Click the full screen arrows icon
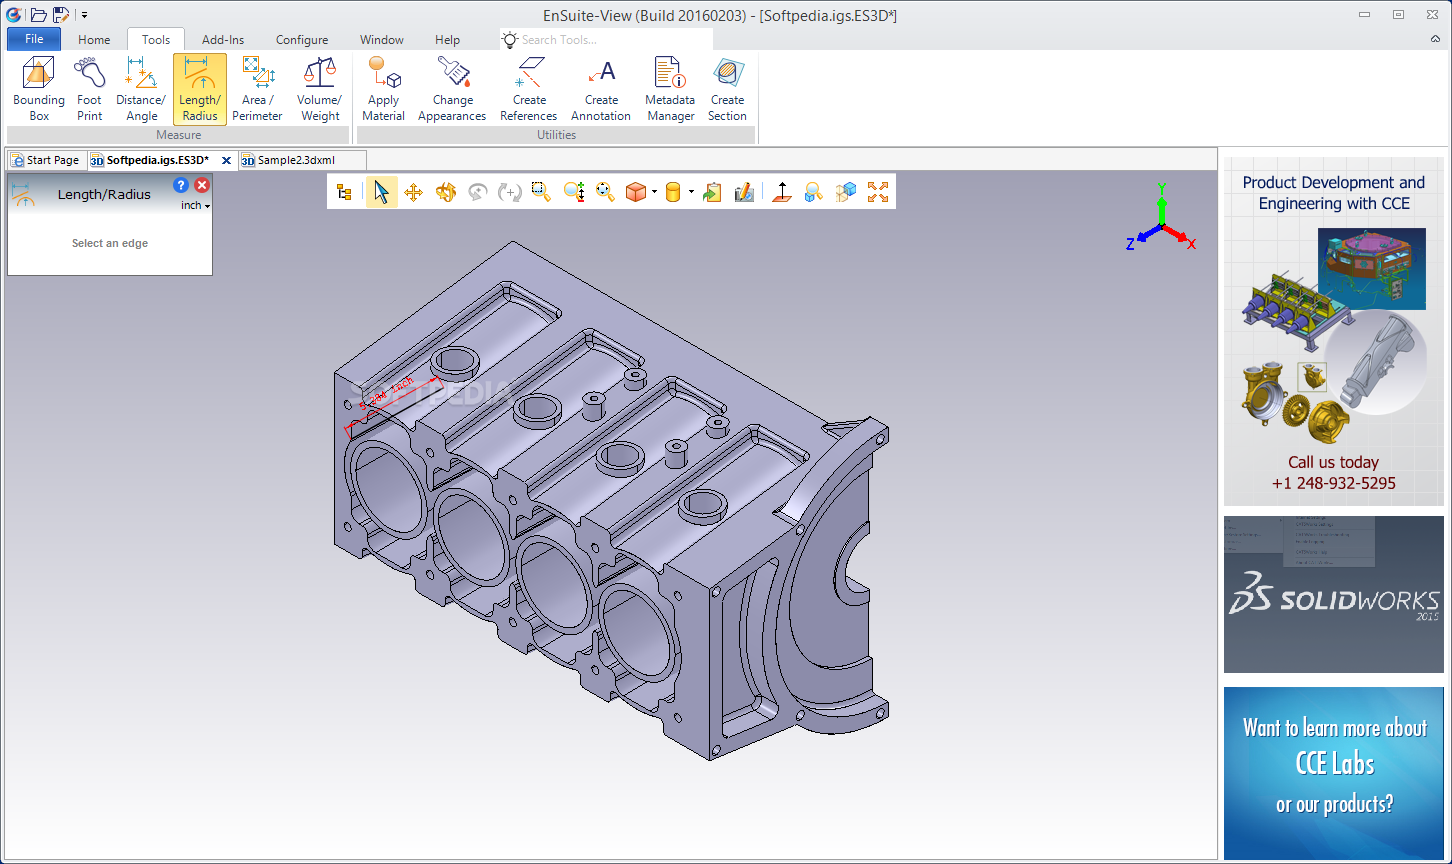Viewport: 1452px width, 864px height. [x=878, y=192]
